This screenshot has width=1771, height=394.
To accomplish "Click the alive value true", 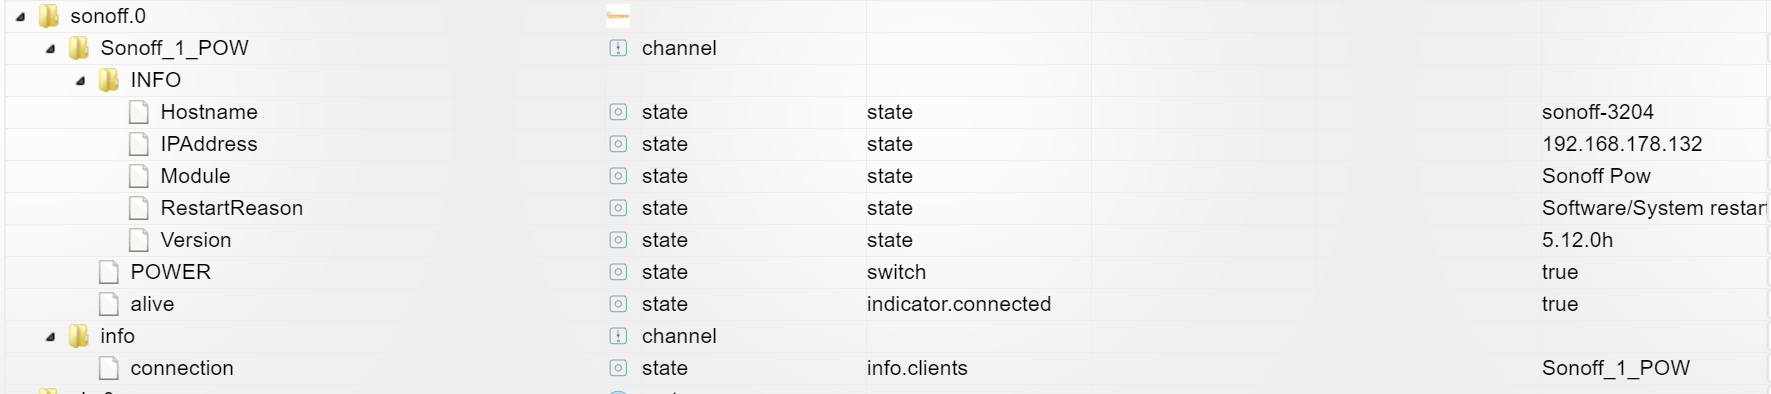I will 1560,304.
